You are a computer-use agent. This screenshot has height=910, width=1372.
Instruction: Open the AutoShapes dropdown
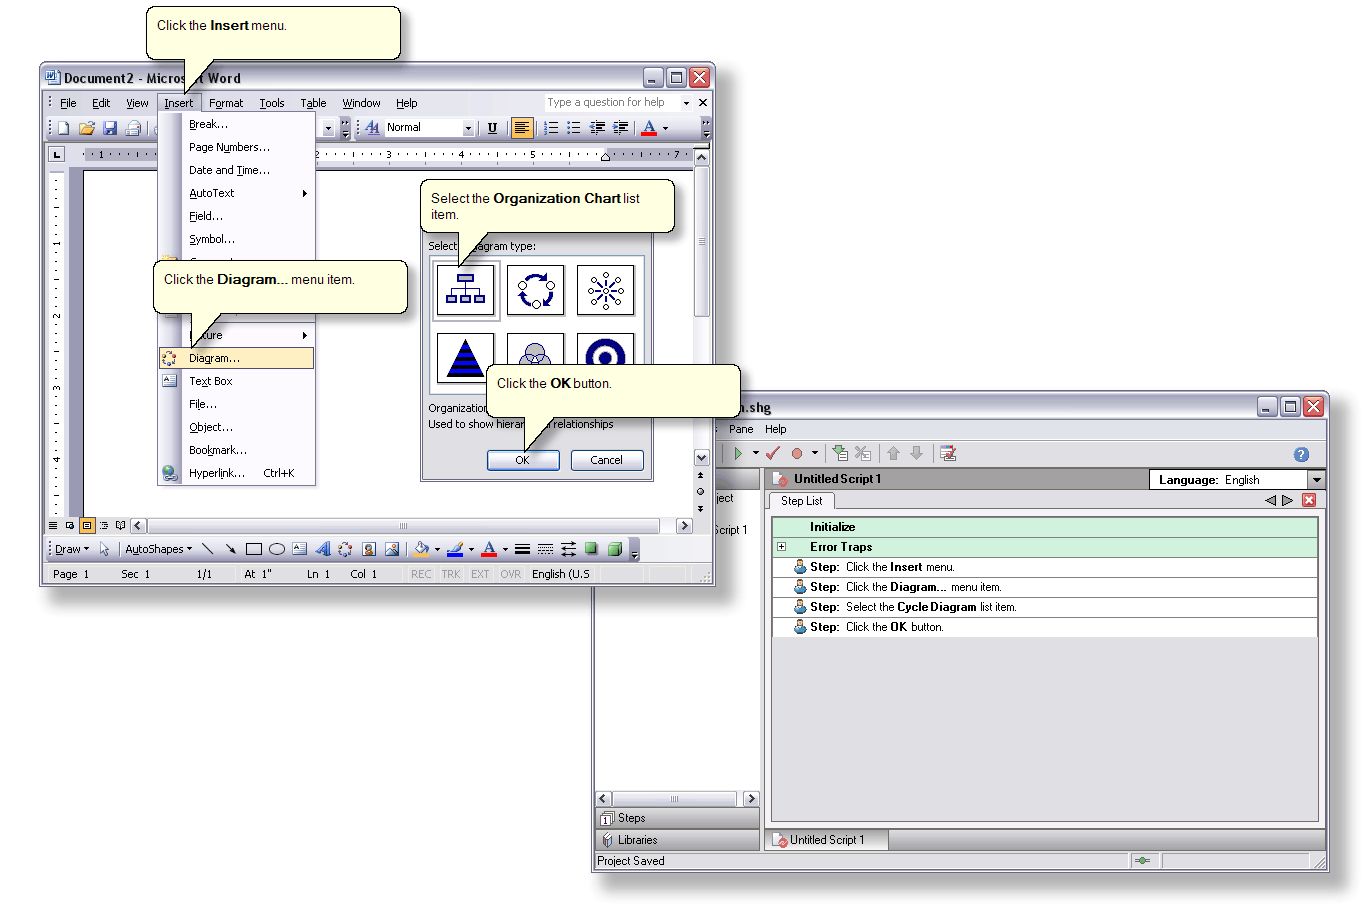pyautogui.click(x=158, y=549)
